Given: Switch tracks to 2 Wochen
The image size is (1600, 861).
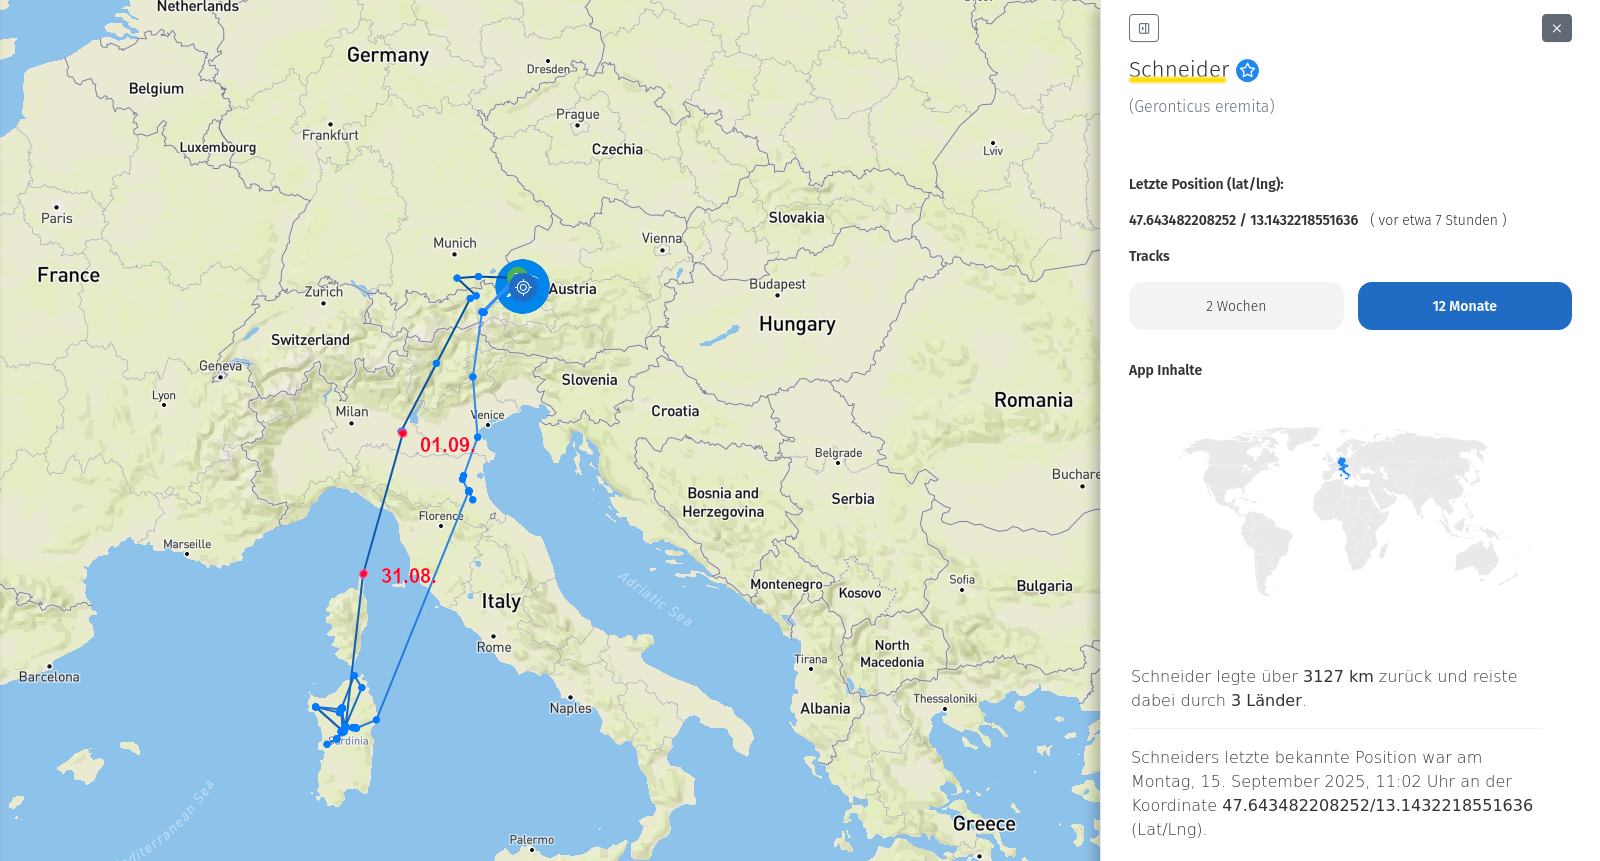Looking at the screenshot, I should tap(1235, 306).
